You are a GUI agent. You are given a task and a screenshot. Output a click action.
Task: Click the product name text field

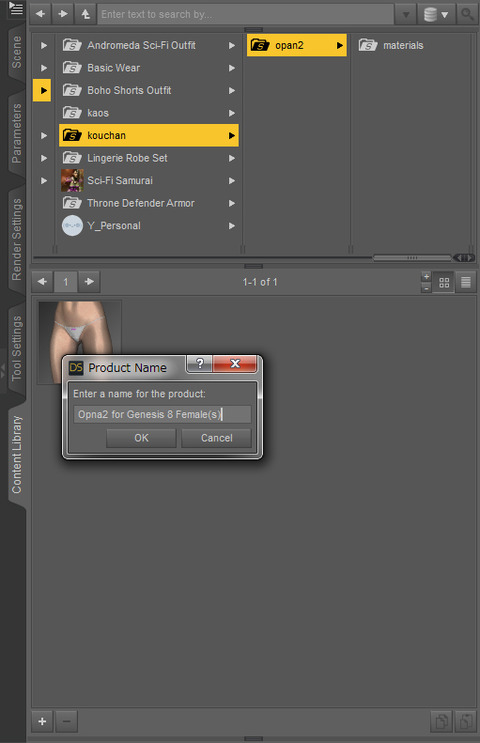coord(162,415)
